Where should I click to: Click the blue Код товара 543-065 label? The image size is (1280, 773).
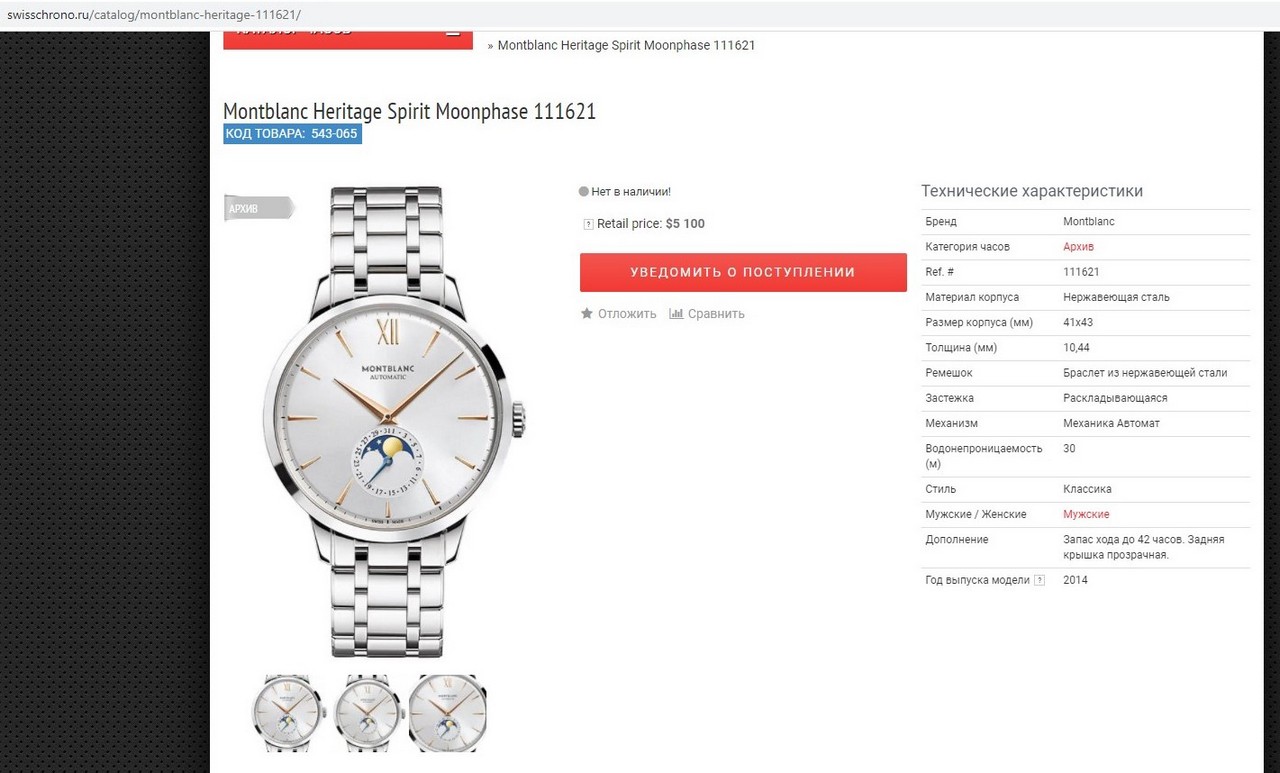pos(292,134)
